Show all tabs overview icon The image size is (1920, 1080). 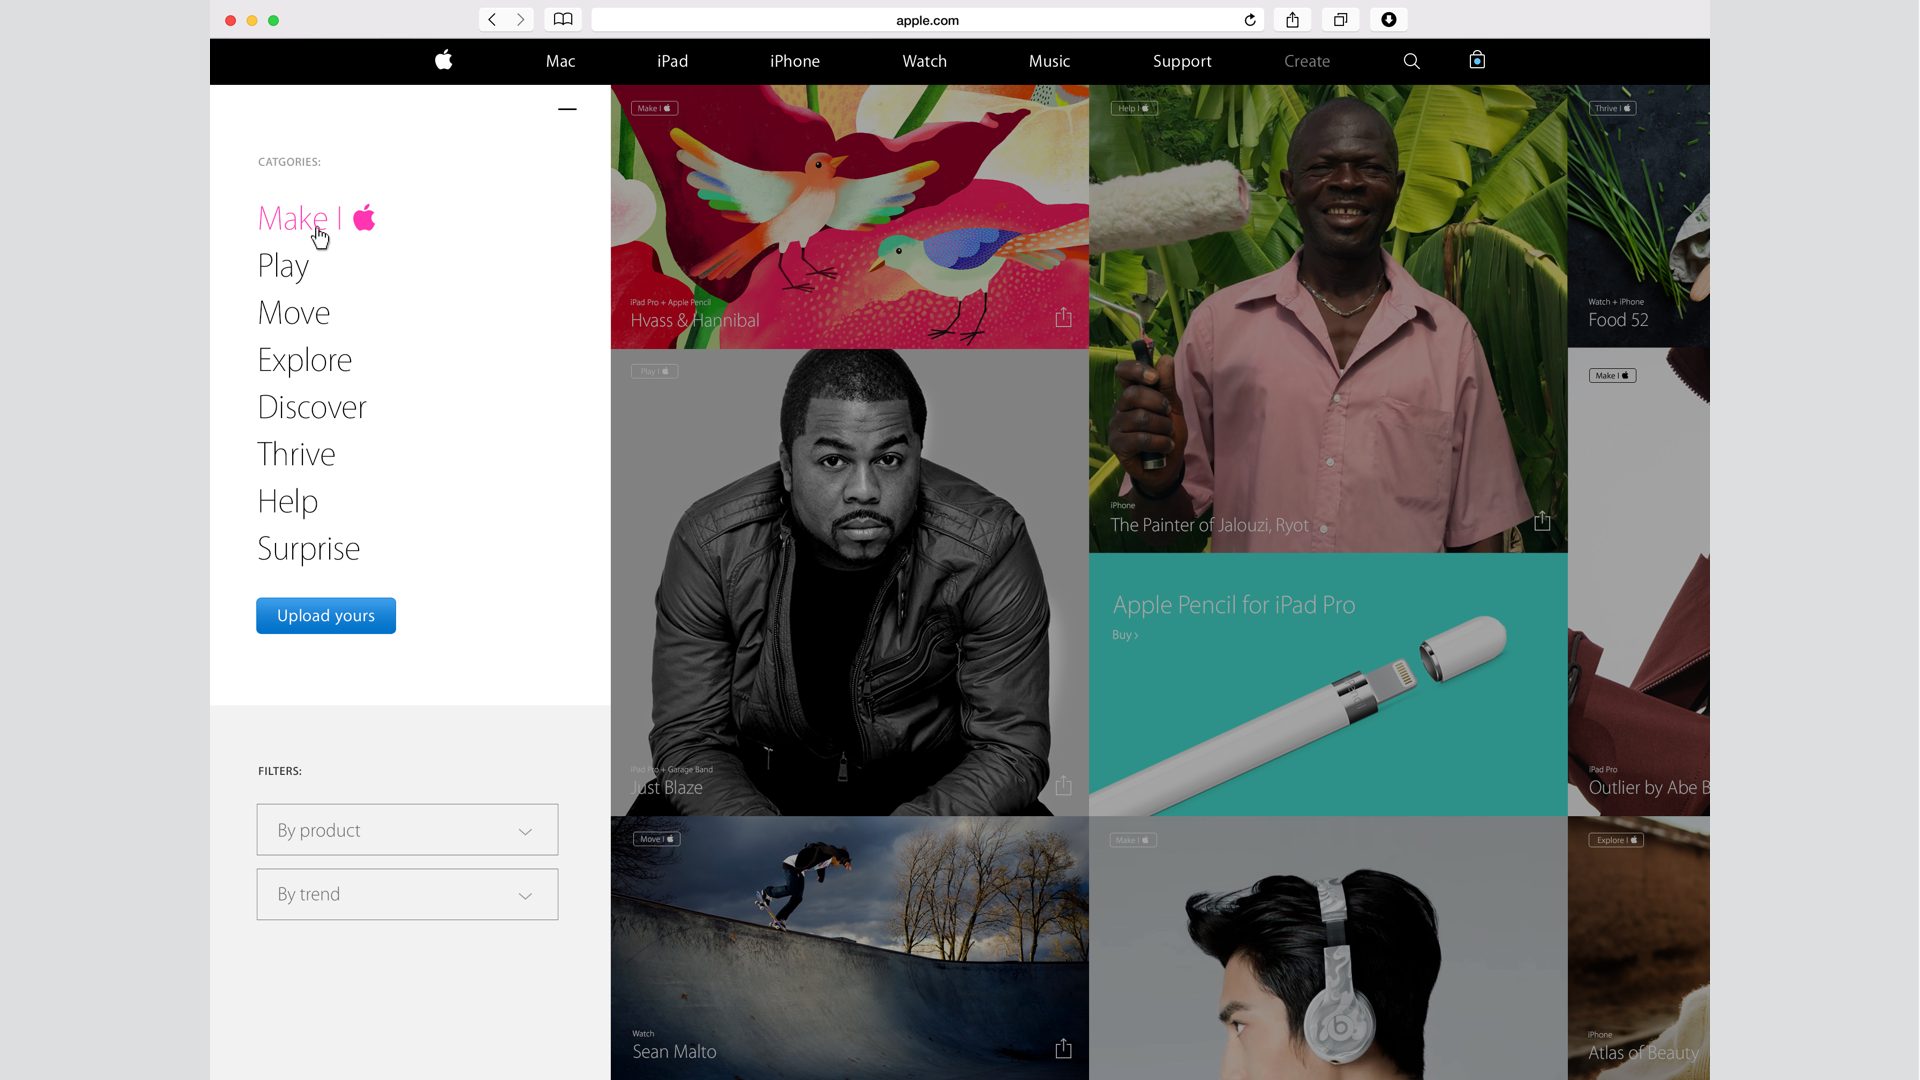click(1340, 20)
